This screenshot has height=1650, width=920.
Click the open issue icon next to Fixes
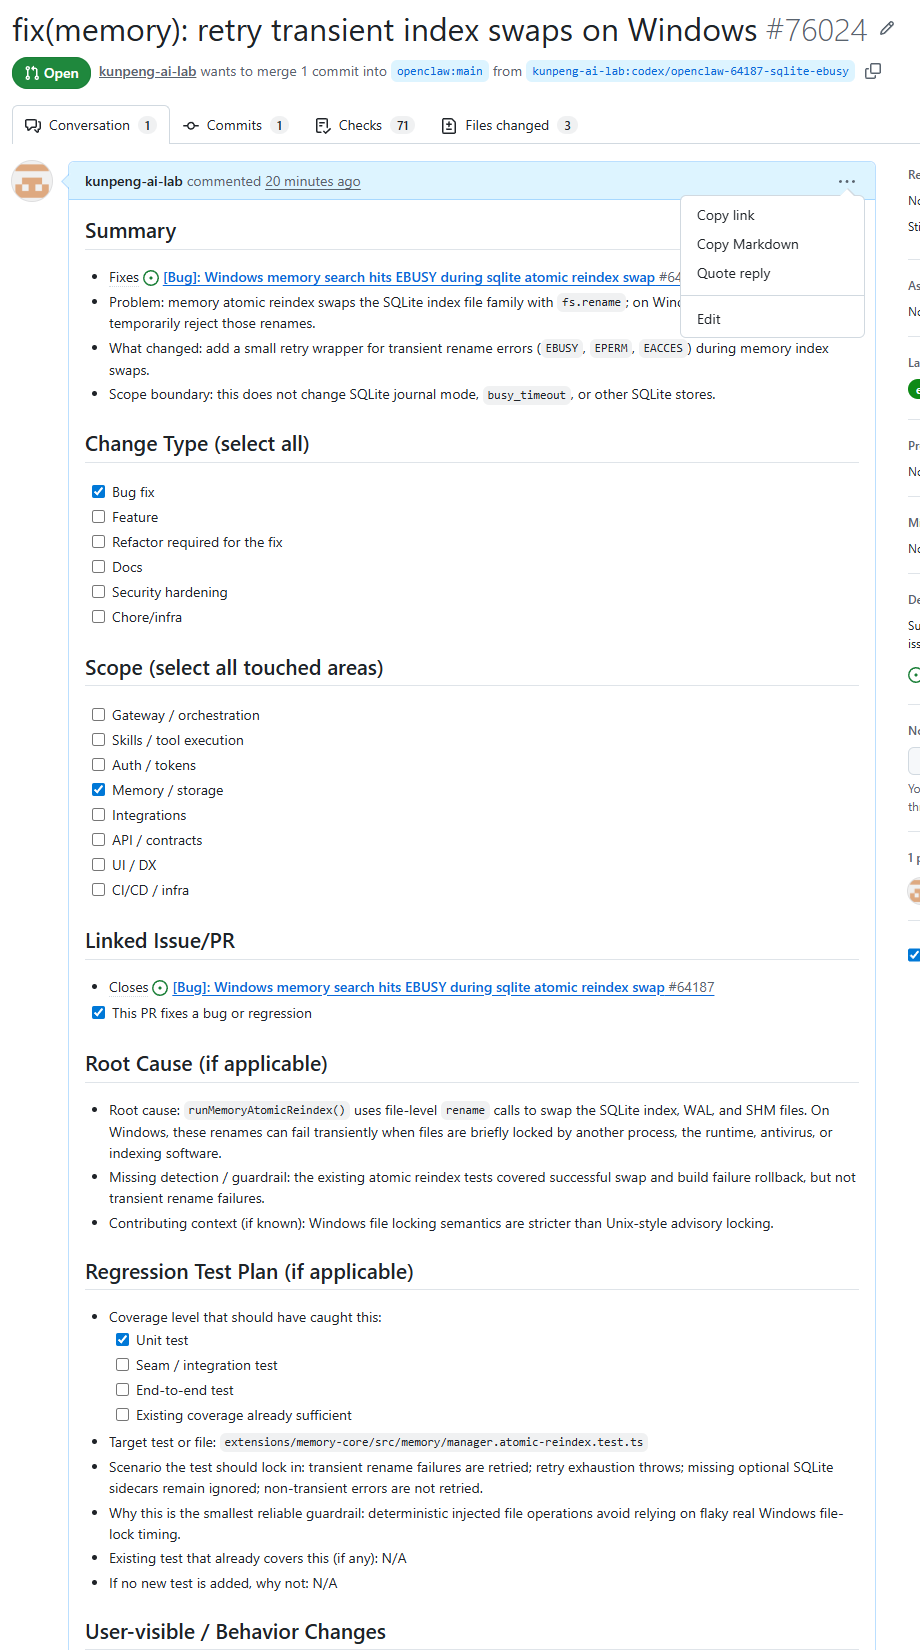click(151, 278)
